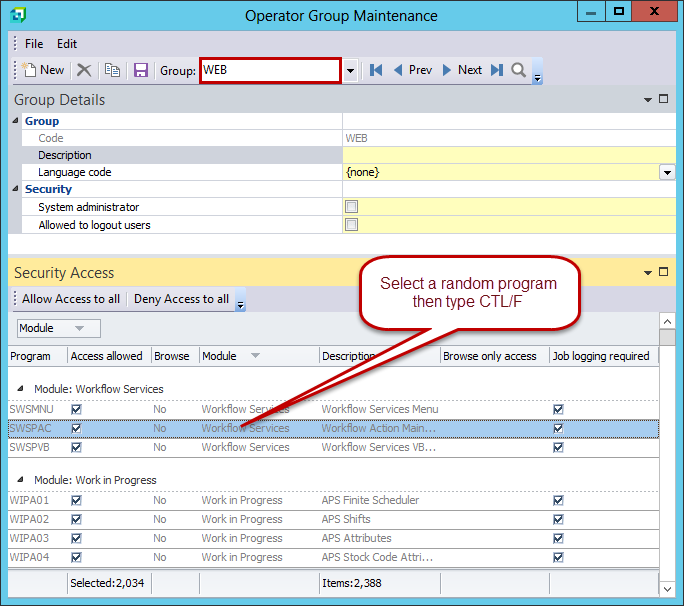Maximize the Group Details pane icon
The width and height of the screenshot is (684, 606).
pyautogui.click(x=663, y=99)
